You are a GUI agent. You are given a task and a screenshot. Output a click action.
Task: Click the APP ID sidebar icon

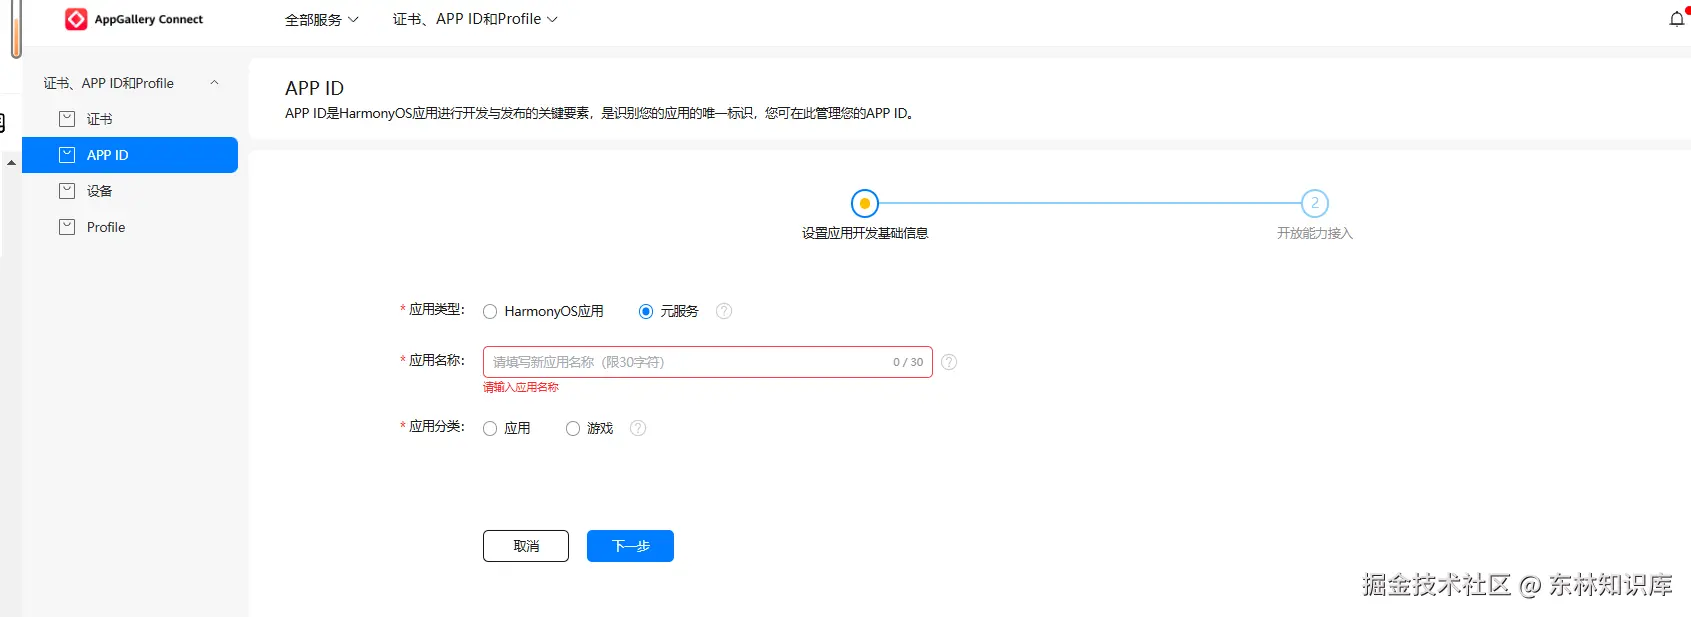click(x=67, y=155)
